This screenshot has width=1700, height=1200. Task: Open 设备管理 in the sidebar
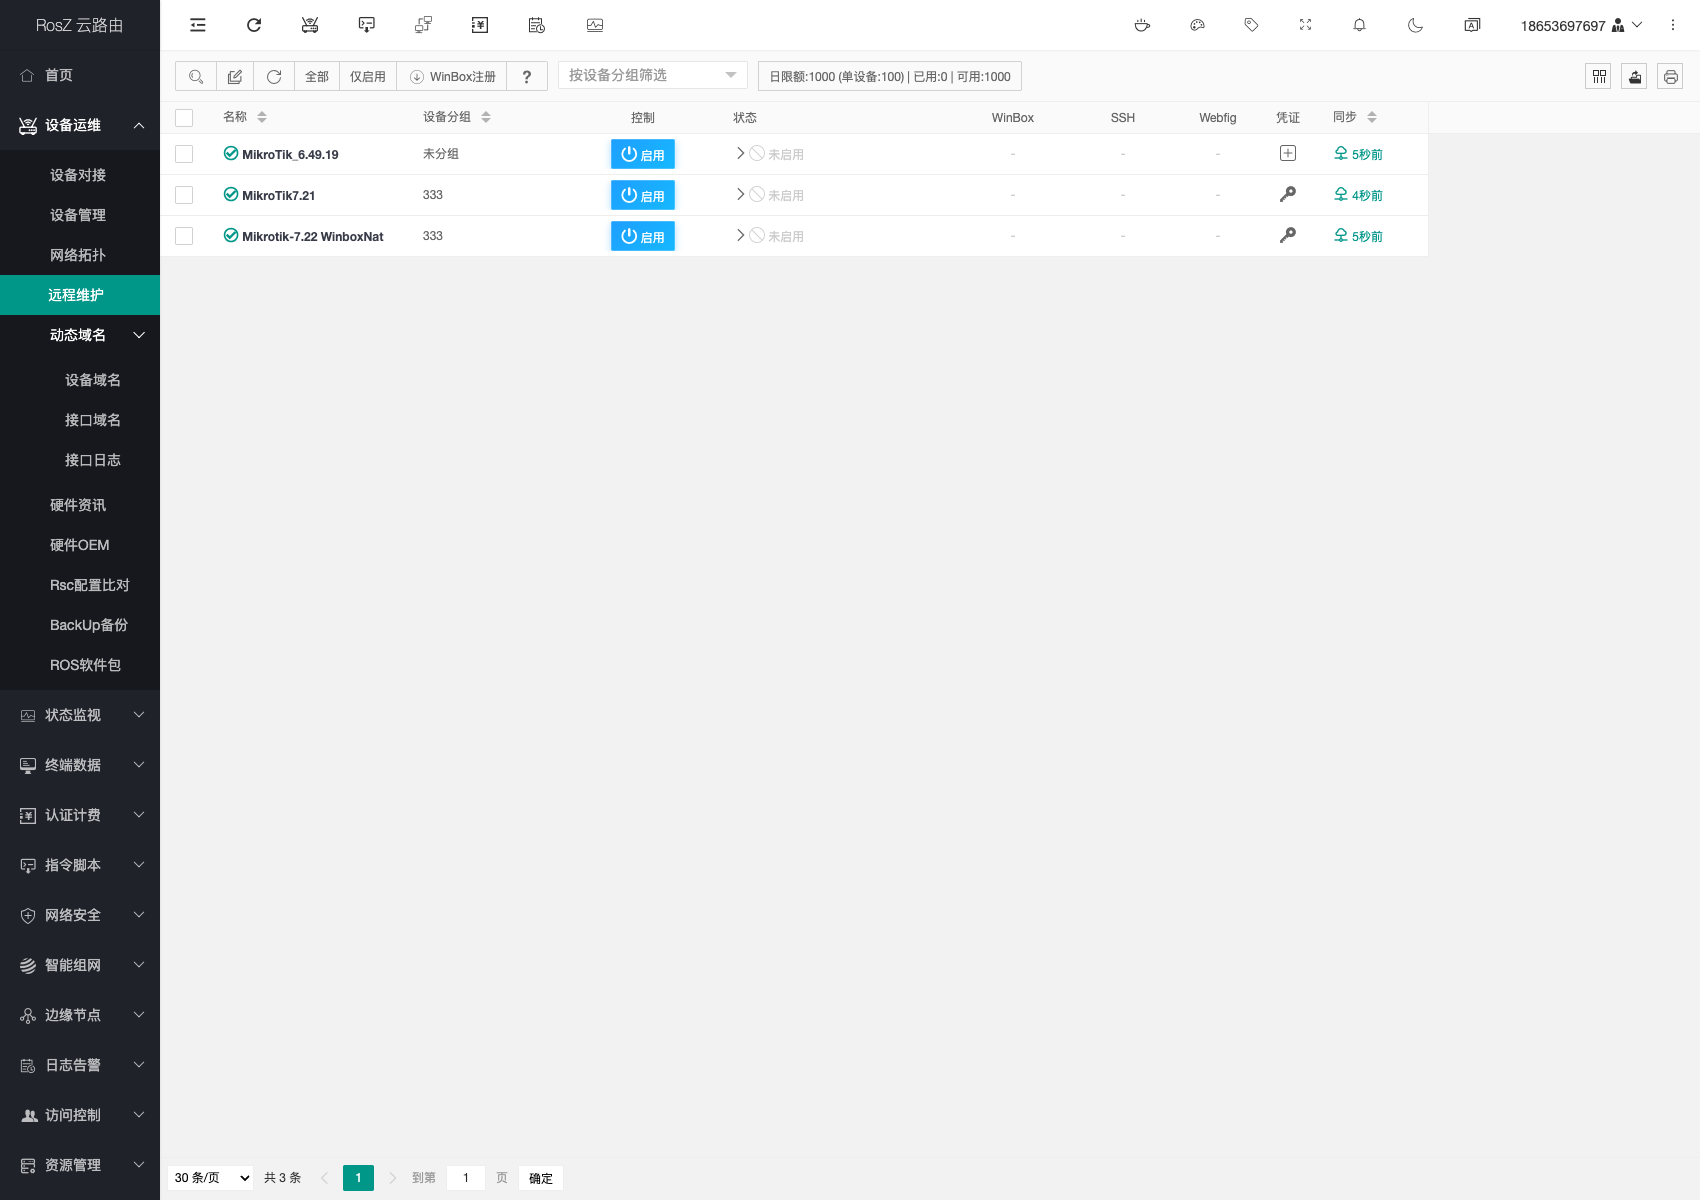pos(78,215)
